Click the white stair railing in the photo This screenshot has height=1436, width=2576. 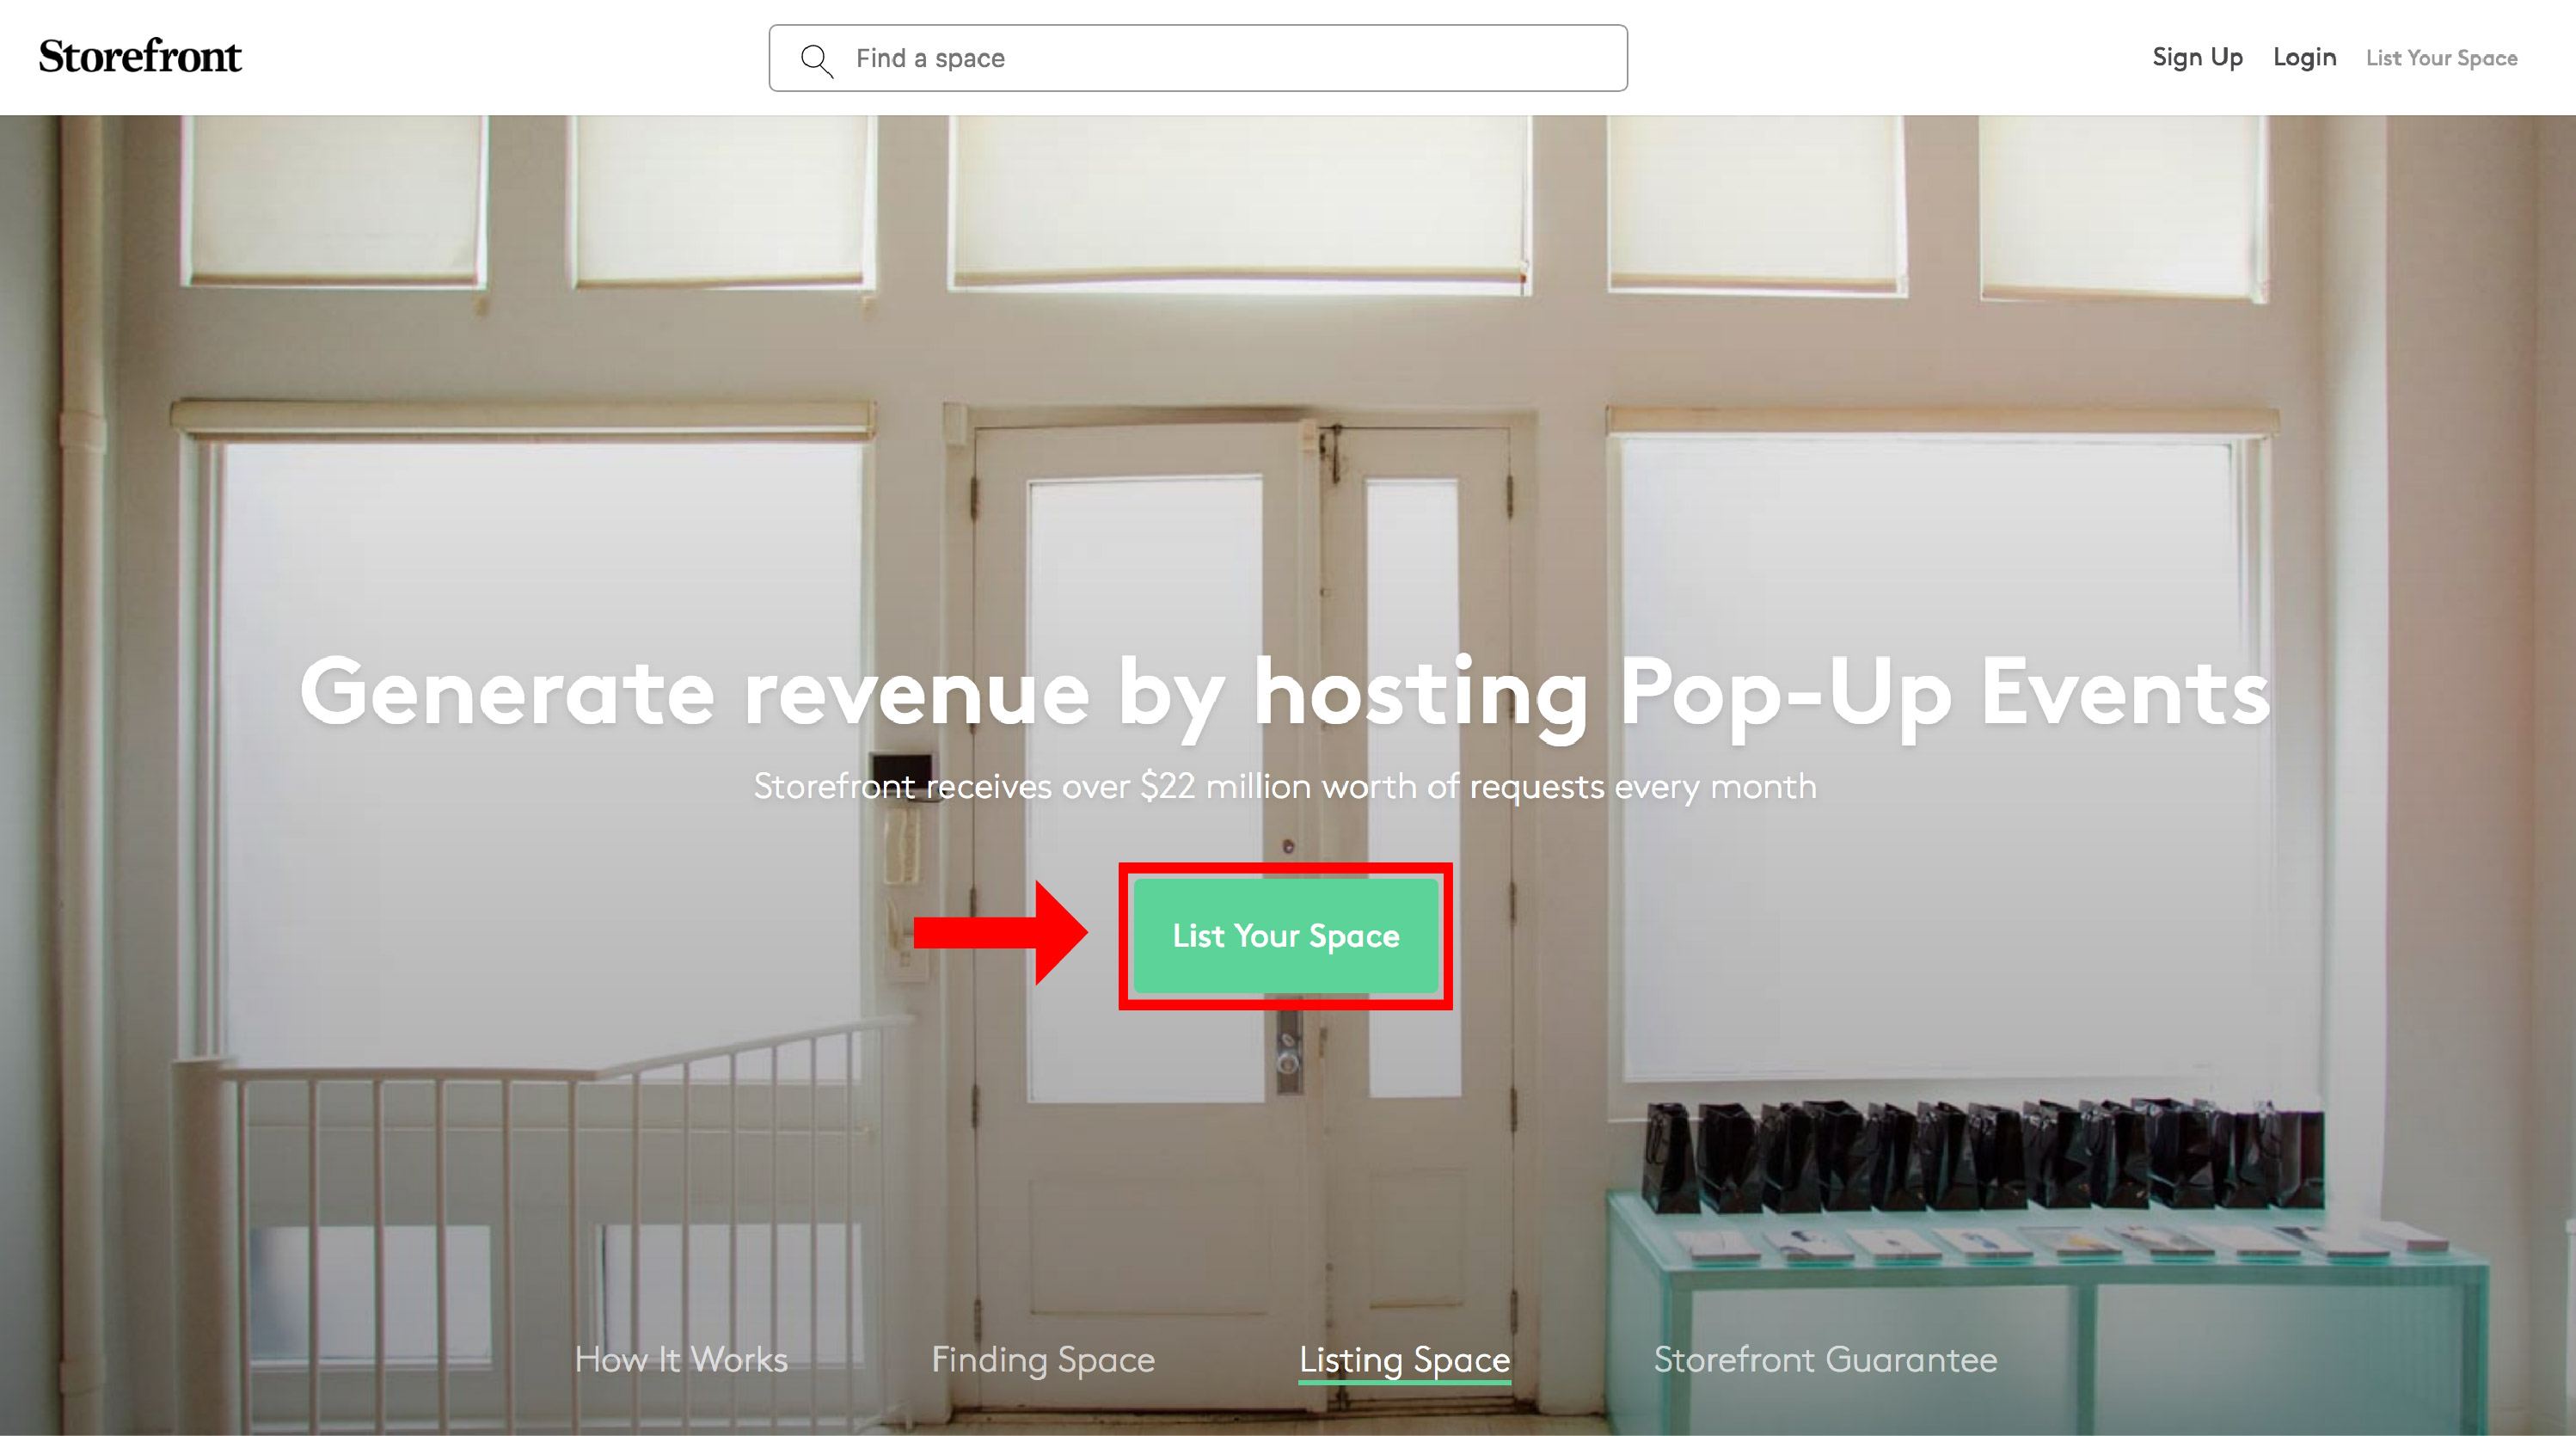[540, 1220]
